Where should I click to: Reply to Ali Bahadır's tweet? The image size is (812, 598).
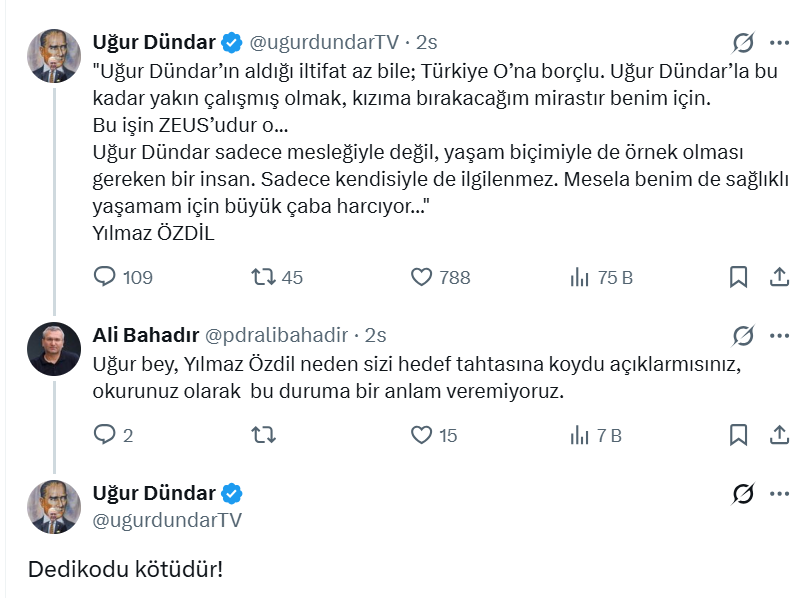(106, 435)
